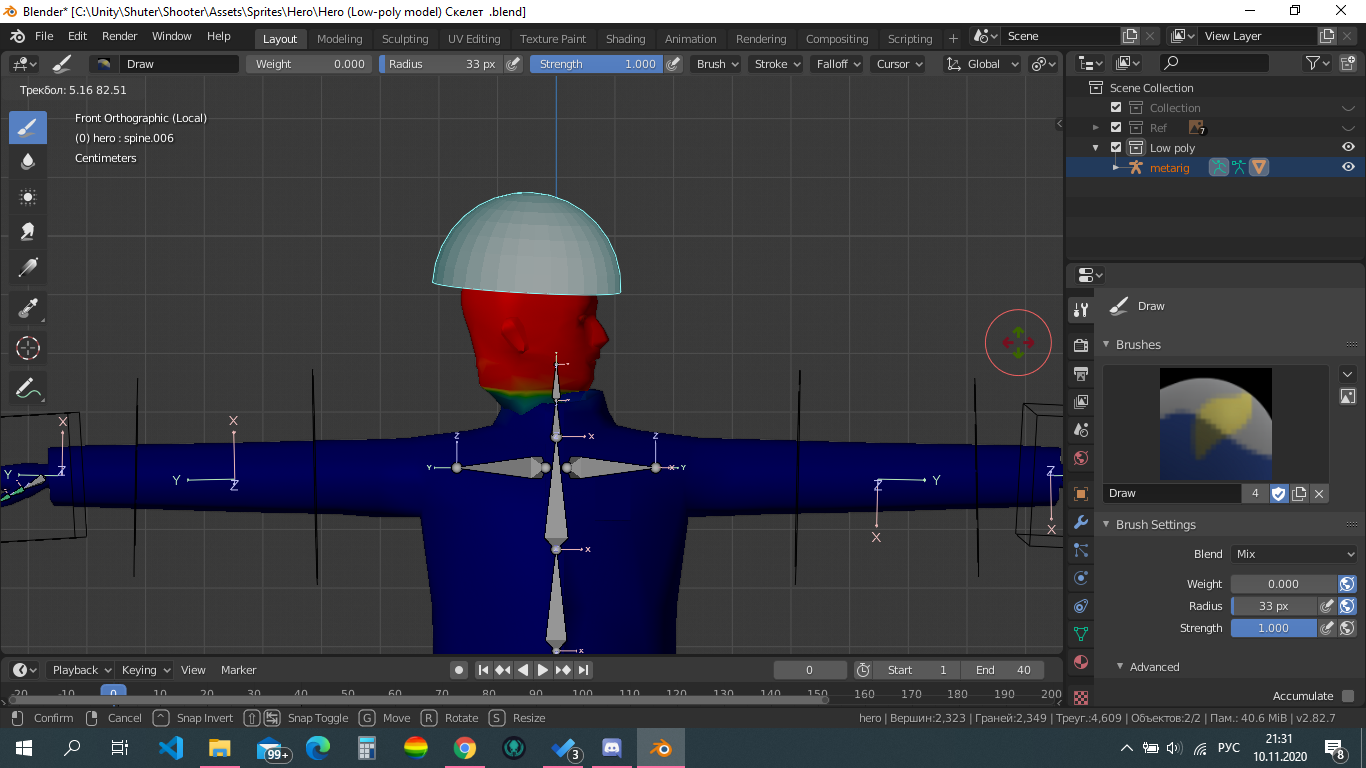
Task: Open the Stroke dropdown in header
Action: (777, 64)
